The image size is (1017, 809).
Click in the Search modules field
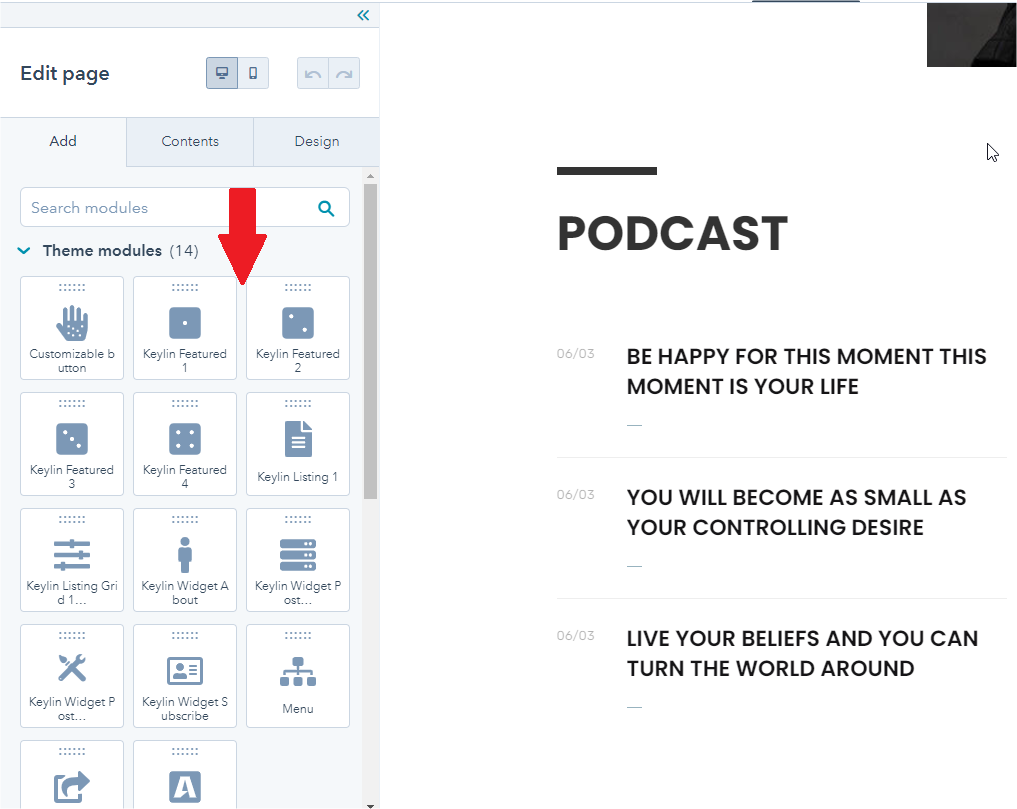pyautogui.click(x=165, y=208)
